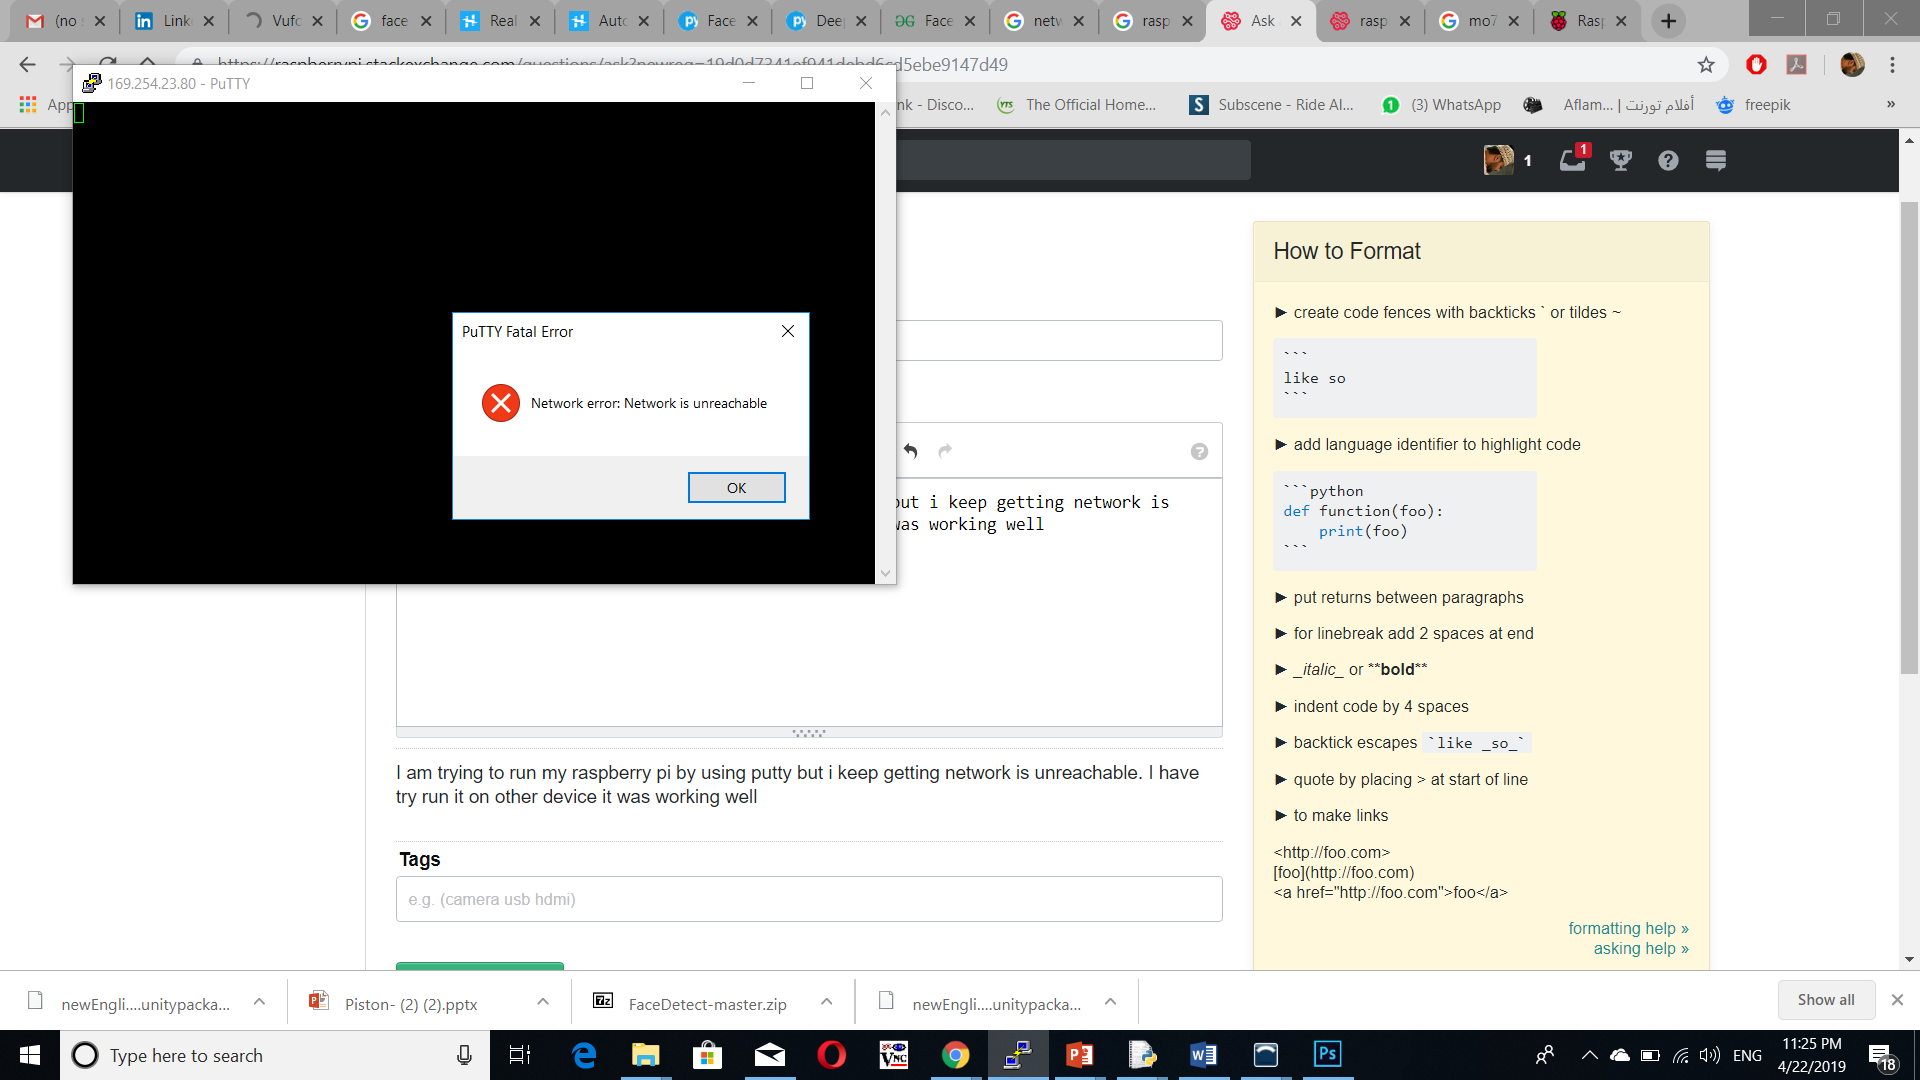
Task: Click the Tags input field
Action: 810,899
